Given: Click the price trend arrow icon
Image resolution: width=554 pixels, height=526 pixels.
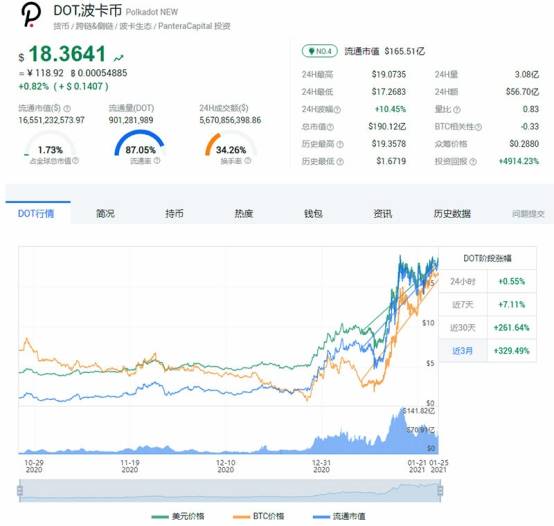Looking at the screenshot, I should (119, 58).
